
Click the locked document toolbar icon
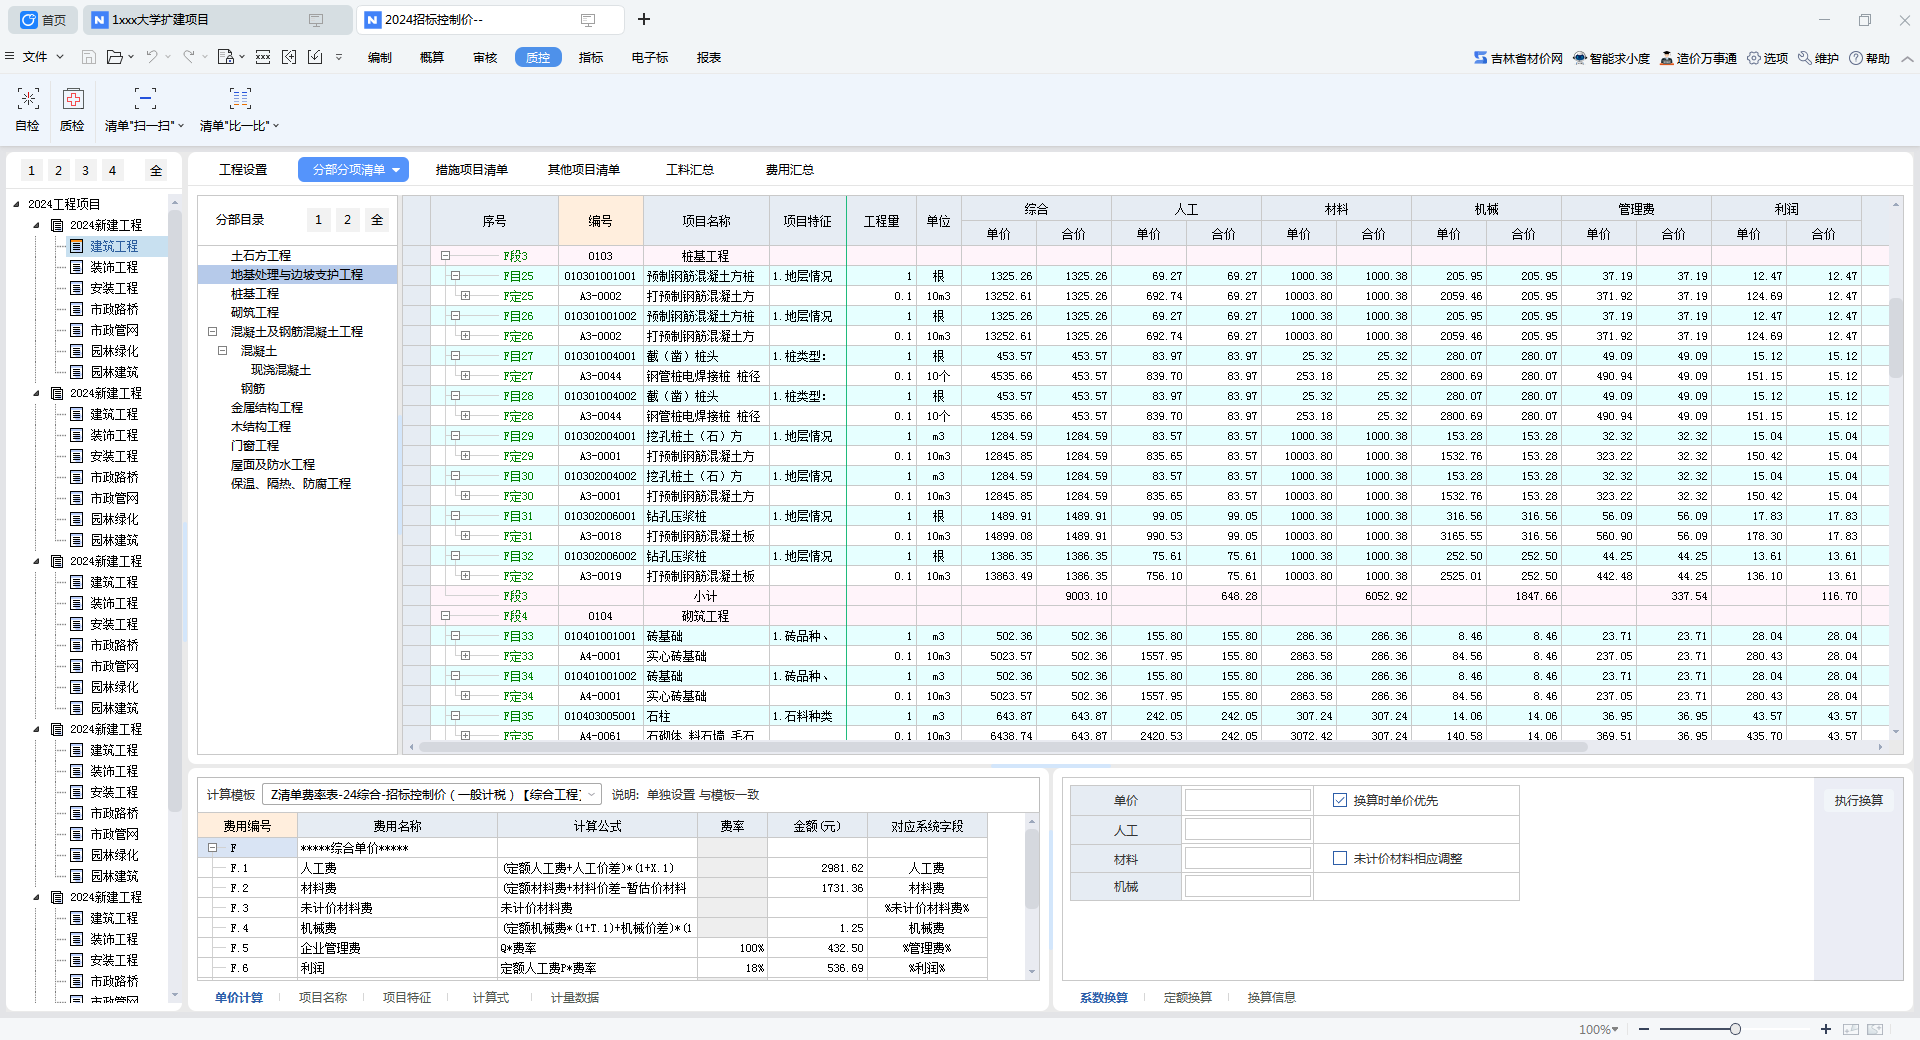[x=226, y=57]
